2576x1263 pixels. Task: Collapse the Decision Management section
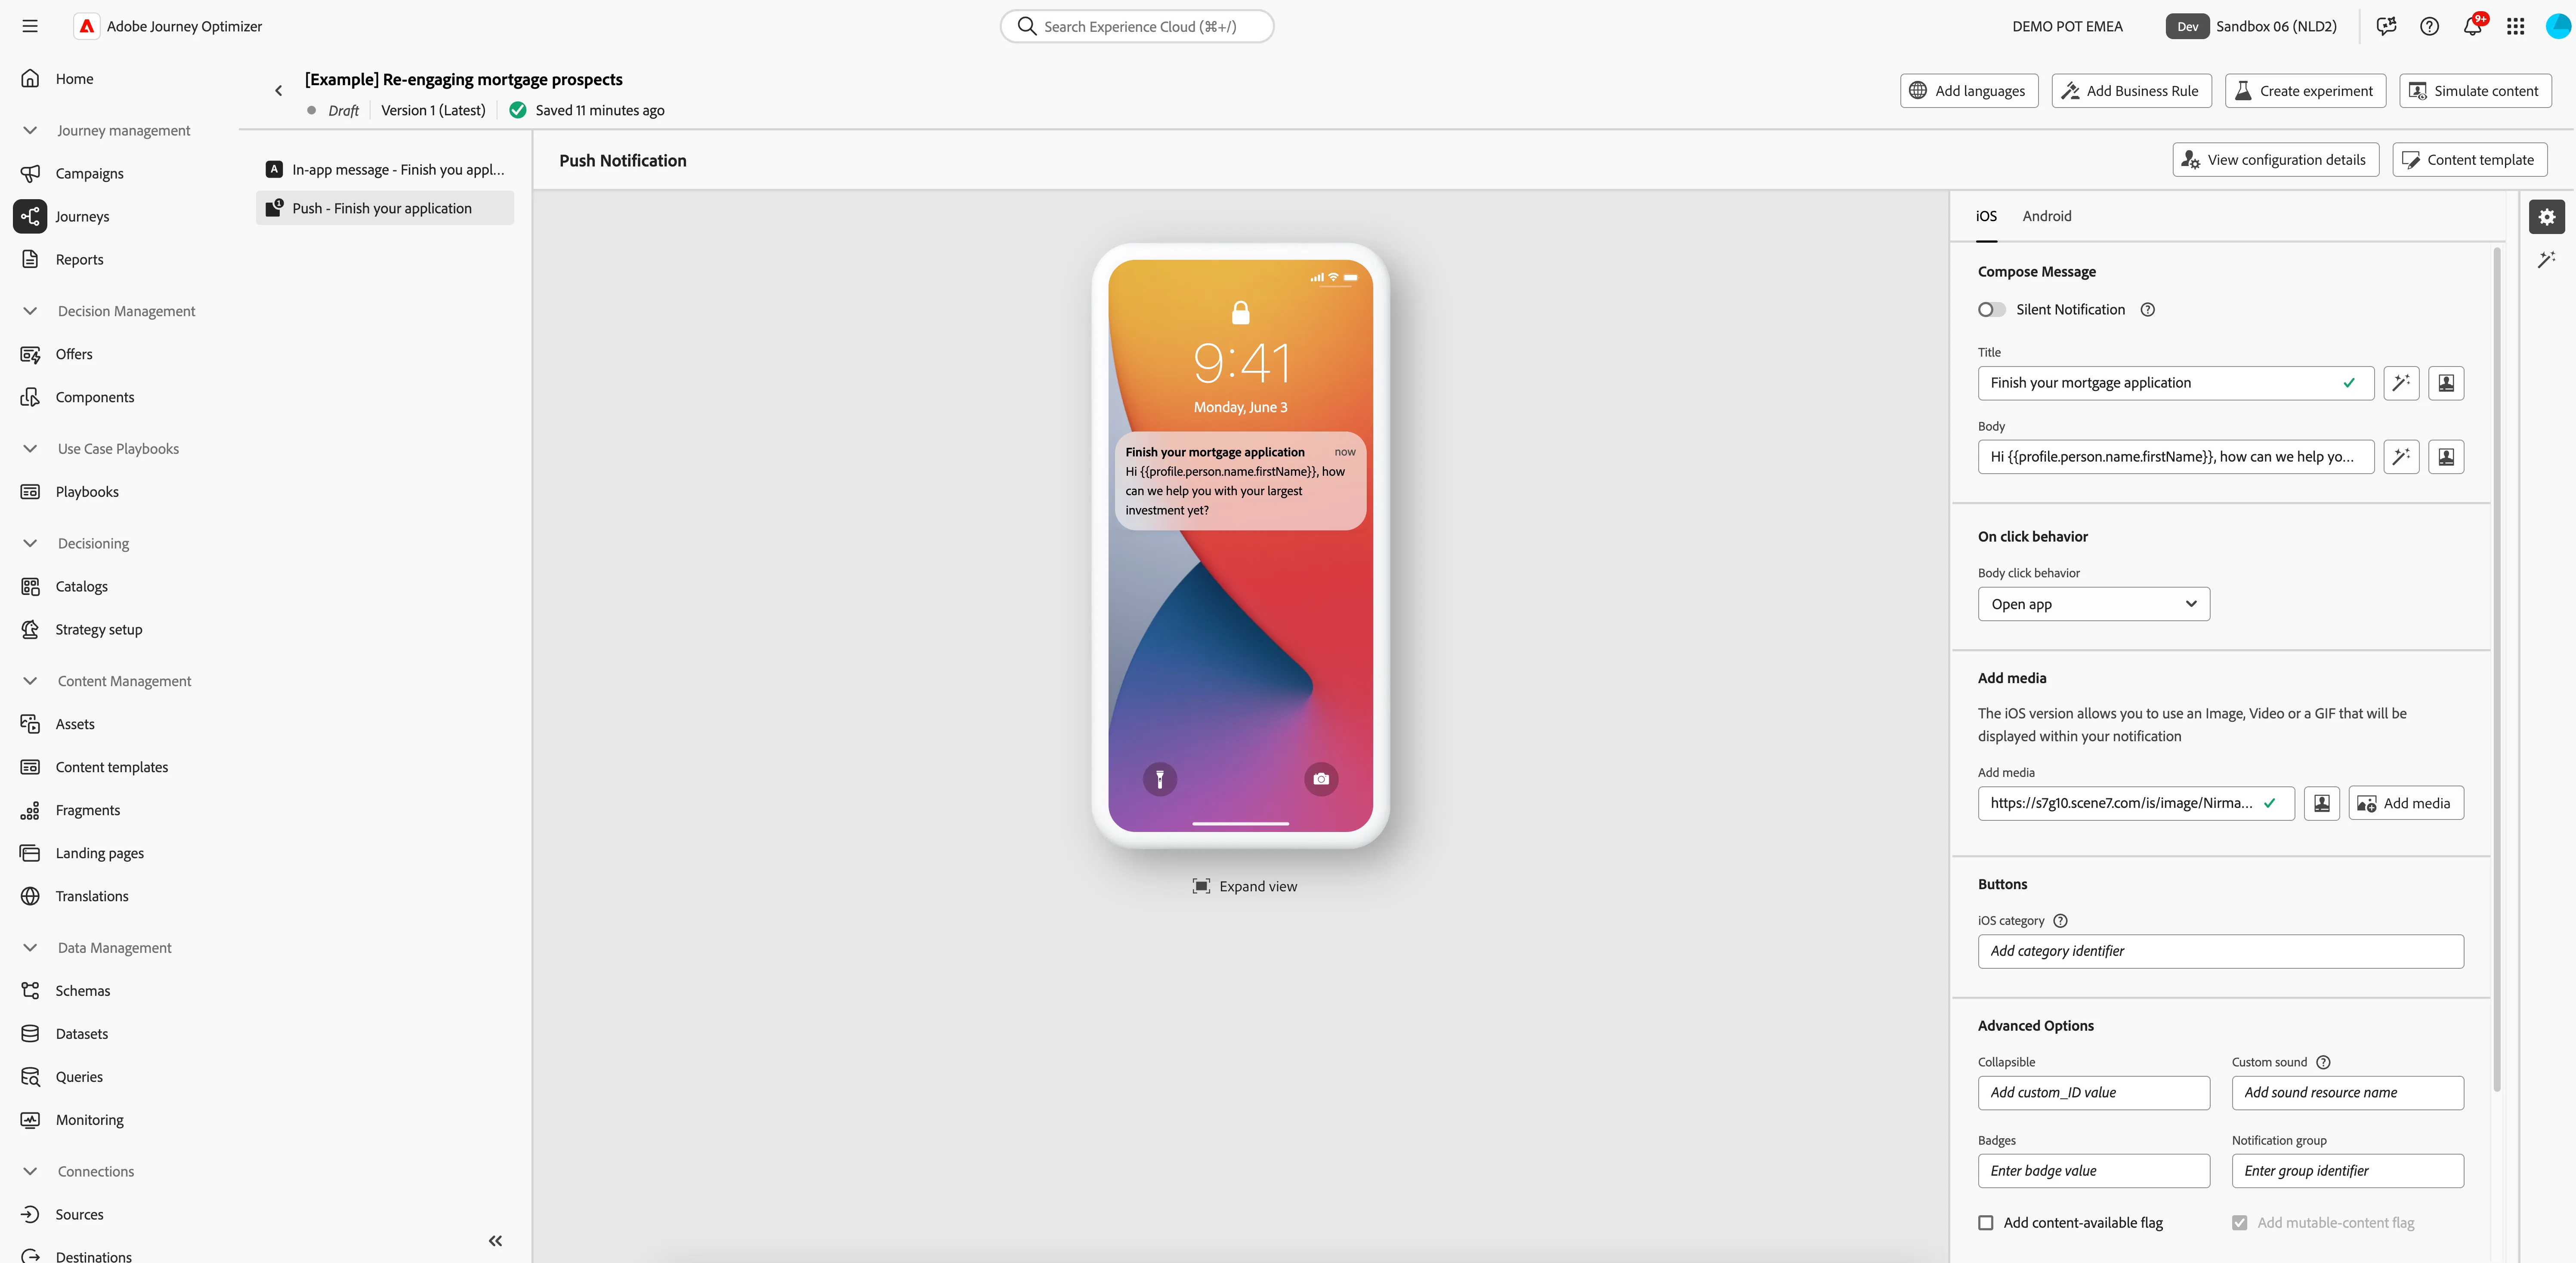pyautogui.click(x=30, y=311)
